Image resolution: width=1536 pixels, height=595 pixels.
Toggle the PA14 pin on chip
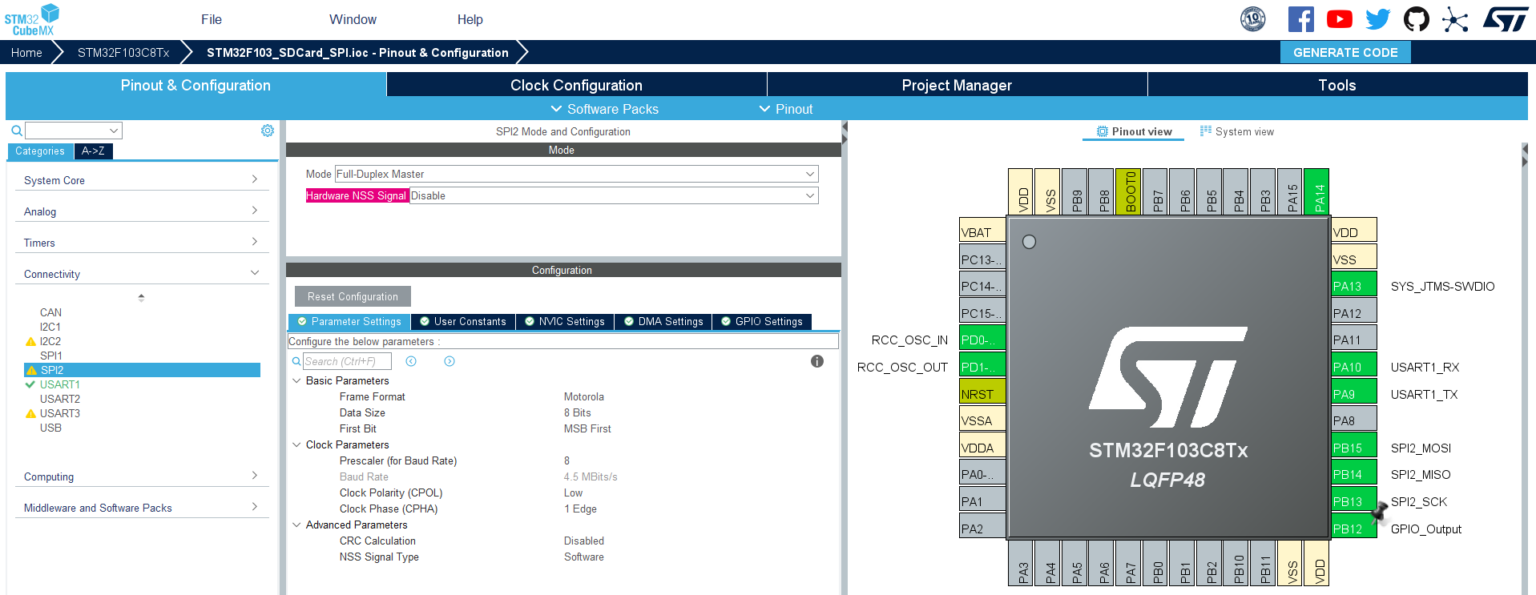coord(1319,190)
